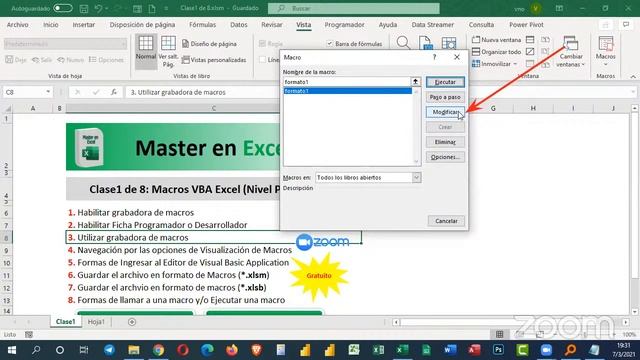This screenshot has height=360, width=640.
Task: Click the Insert Function fx icon
Action: [114, 92]
